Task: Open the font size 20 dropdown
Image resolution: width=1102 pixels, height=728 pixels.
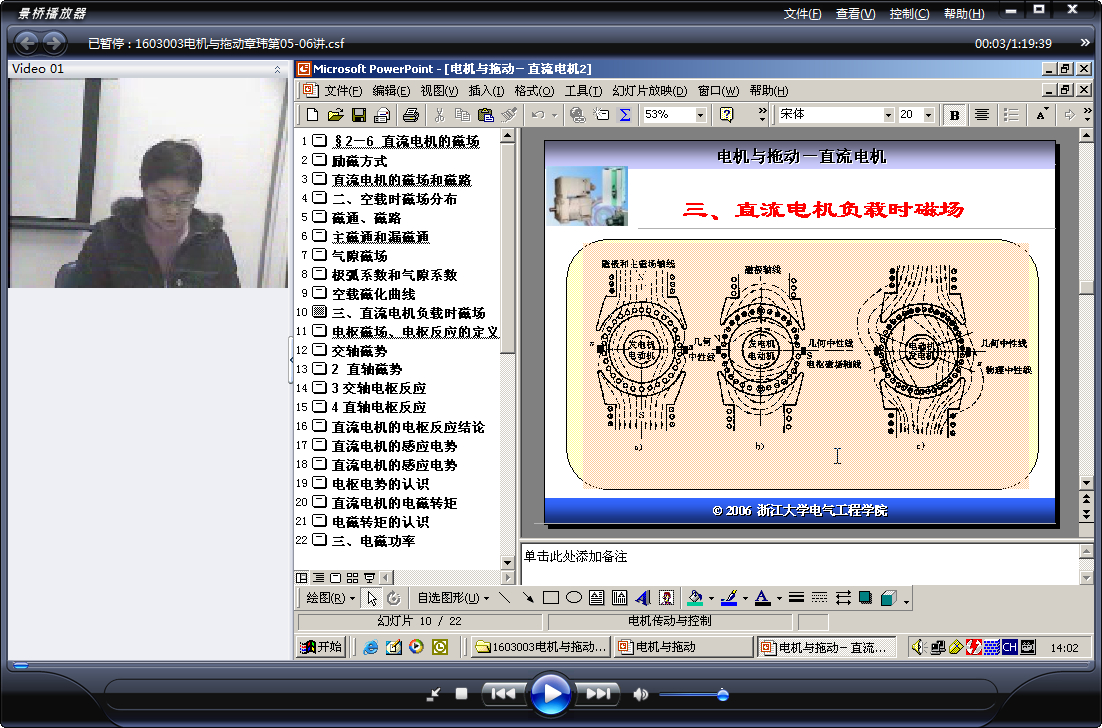Action: [929, 115]
